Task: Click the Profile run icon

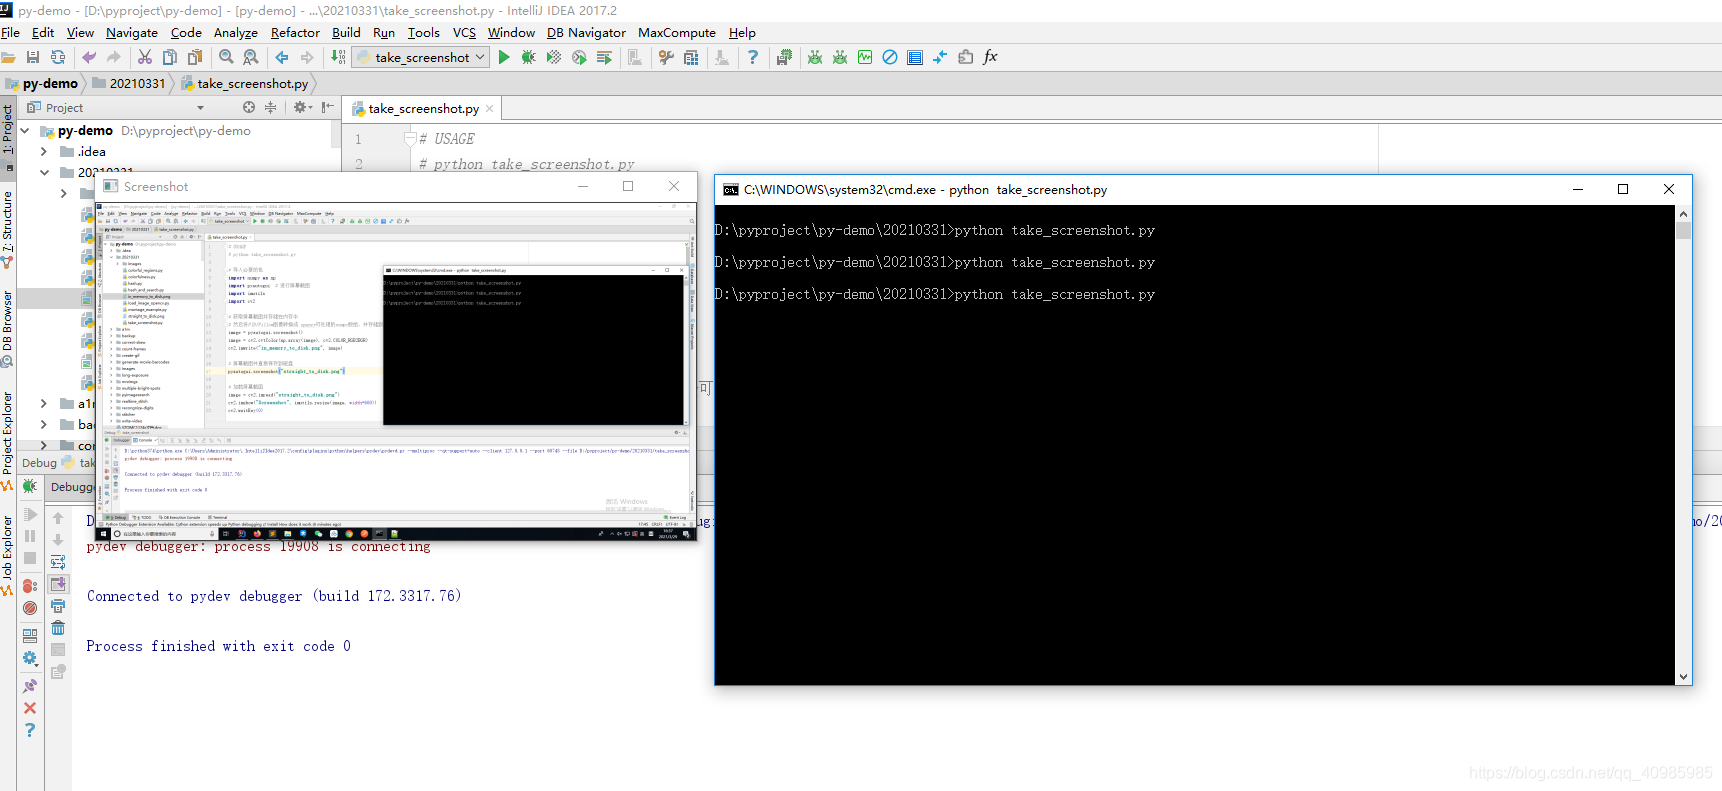Action: [x=579, y=57]
